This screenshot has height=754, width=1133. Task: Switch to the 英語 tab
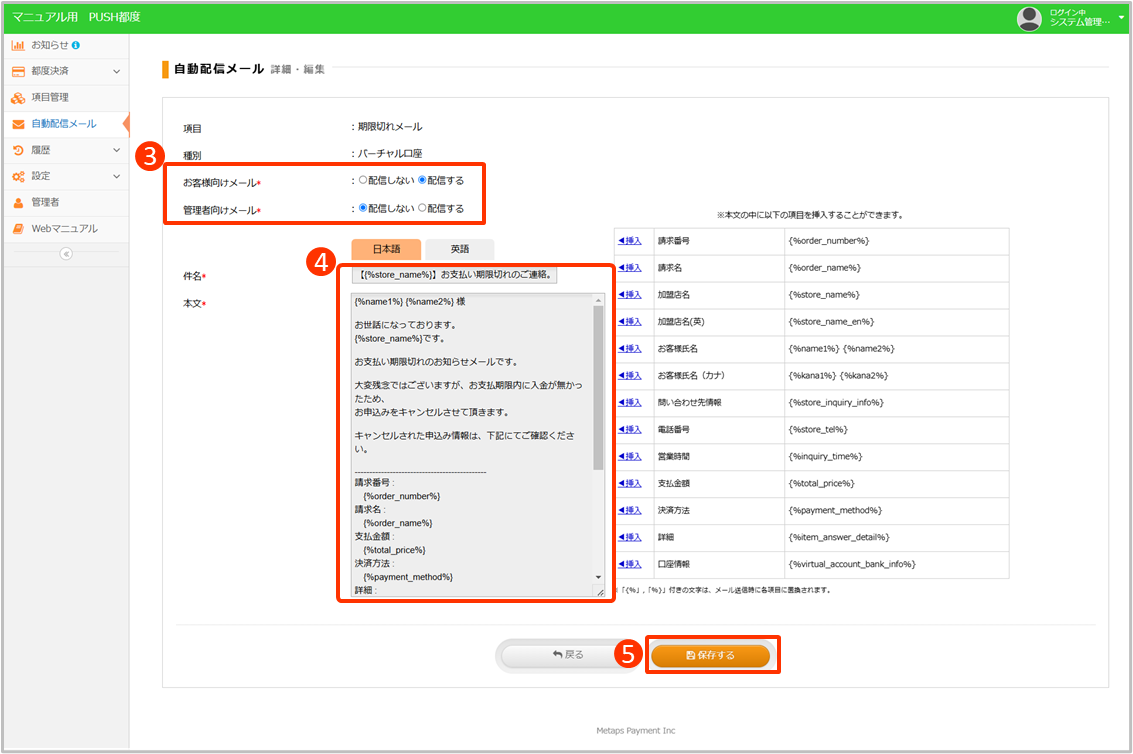[459, 249]
